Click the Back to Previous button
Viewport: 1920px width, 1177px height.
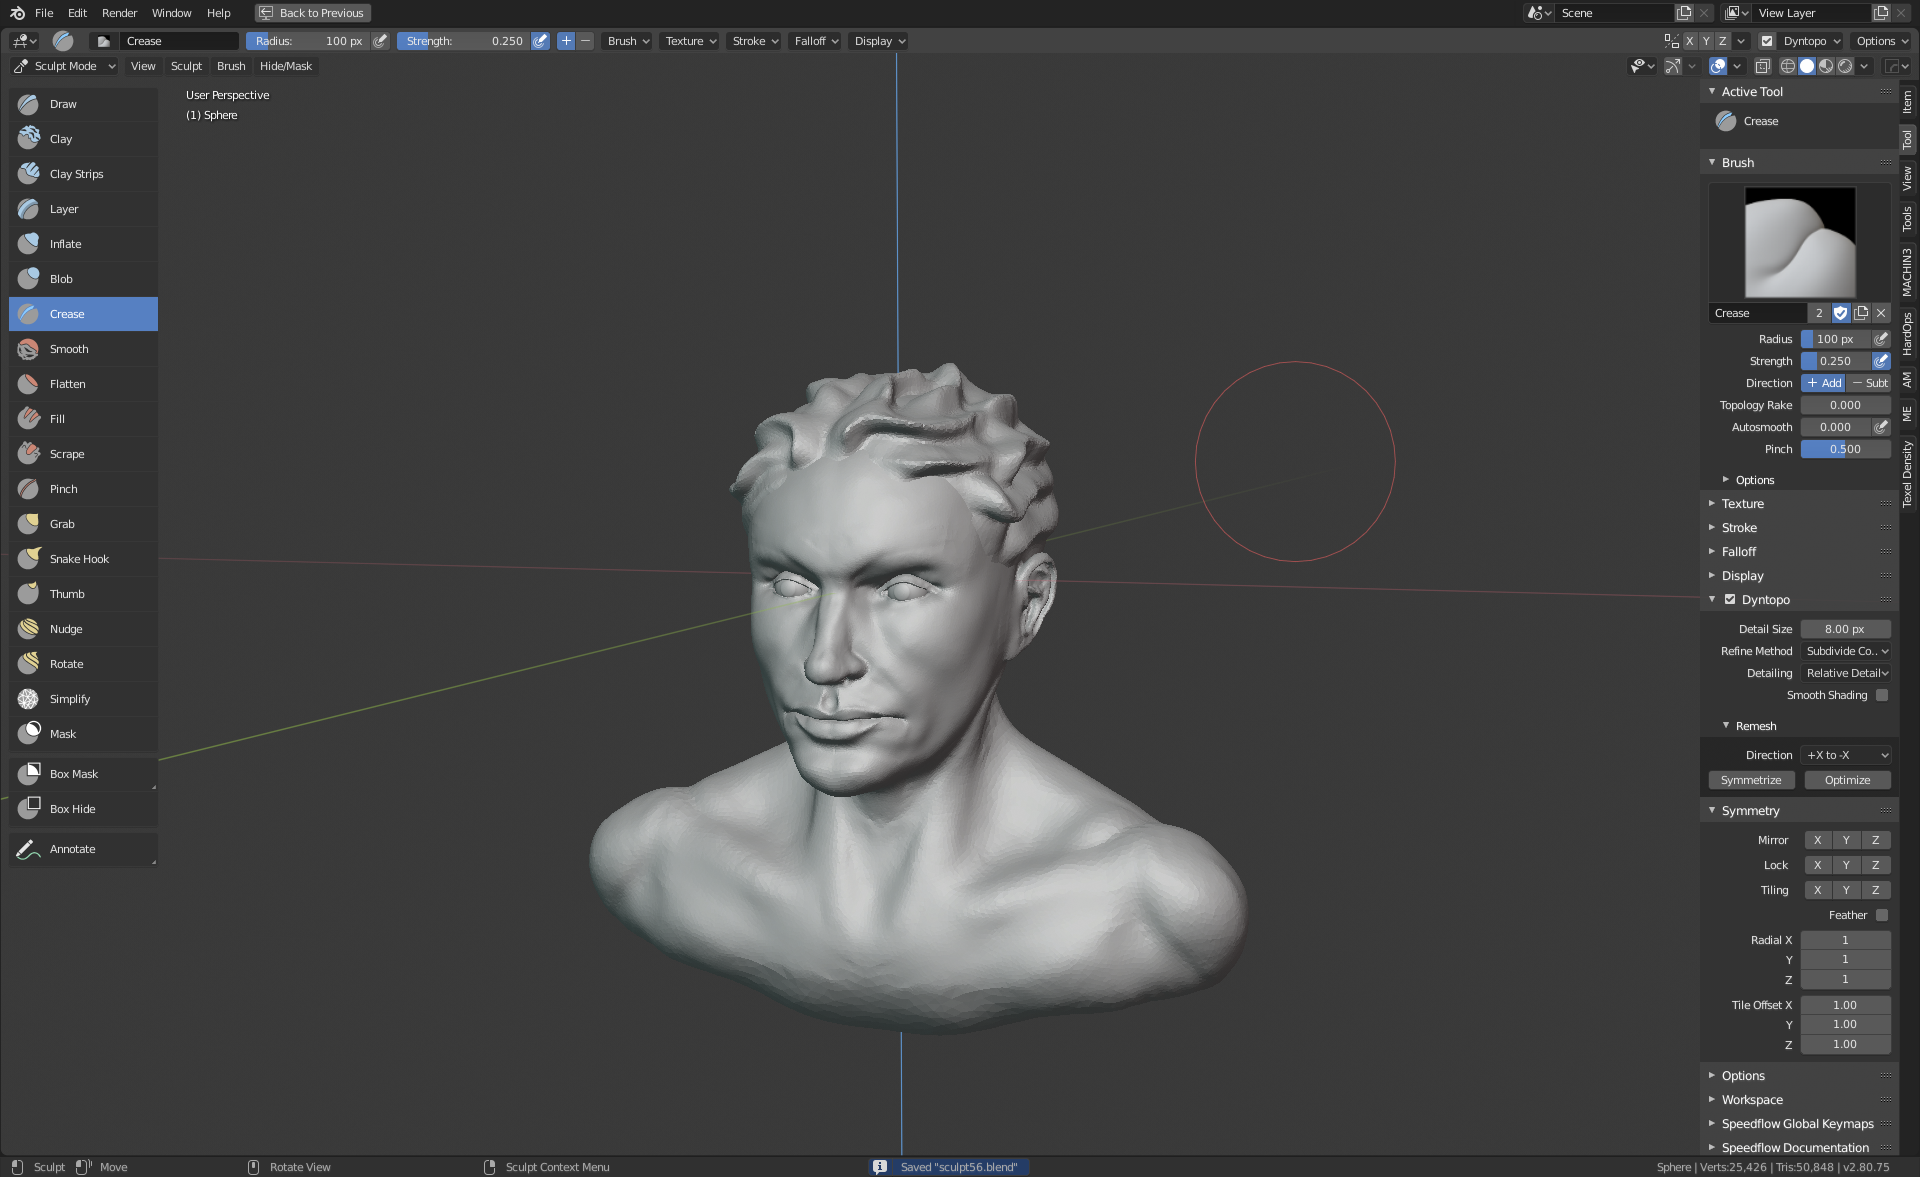tap(312, 13)
